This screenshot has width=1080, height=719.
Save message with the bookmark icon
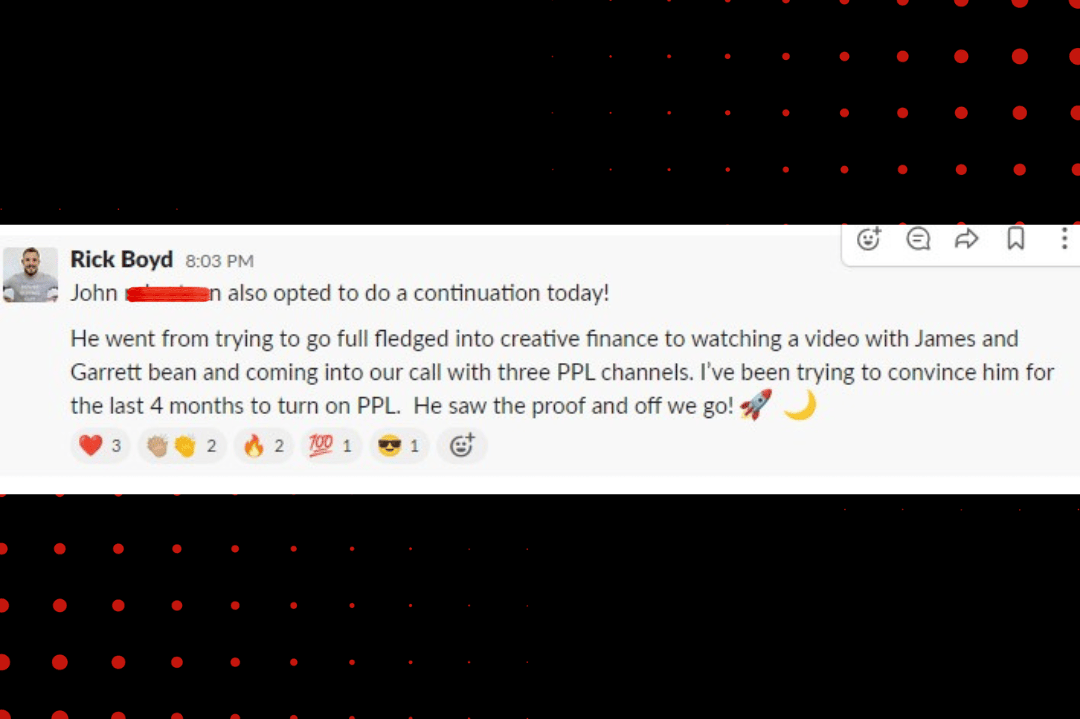pos(1016,239)
